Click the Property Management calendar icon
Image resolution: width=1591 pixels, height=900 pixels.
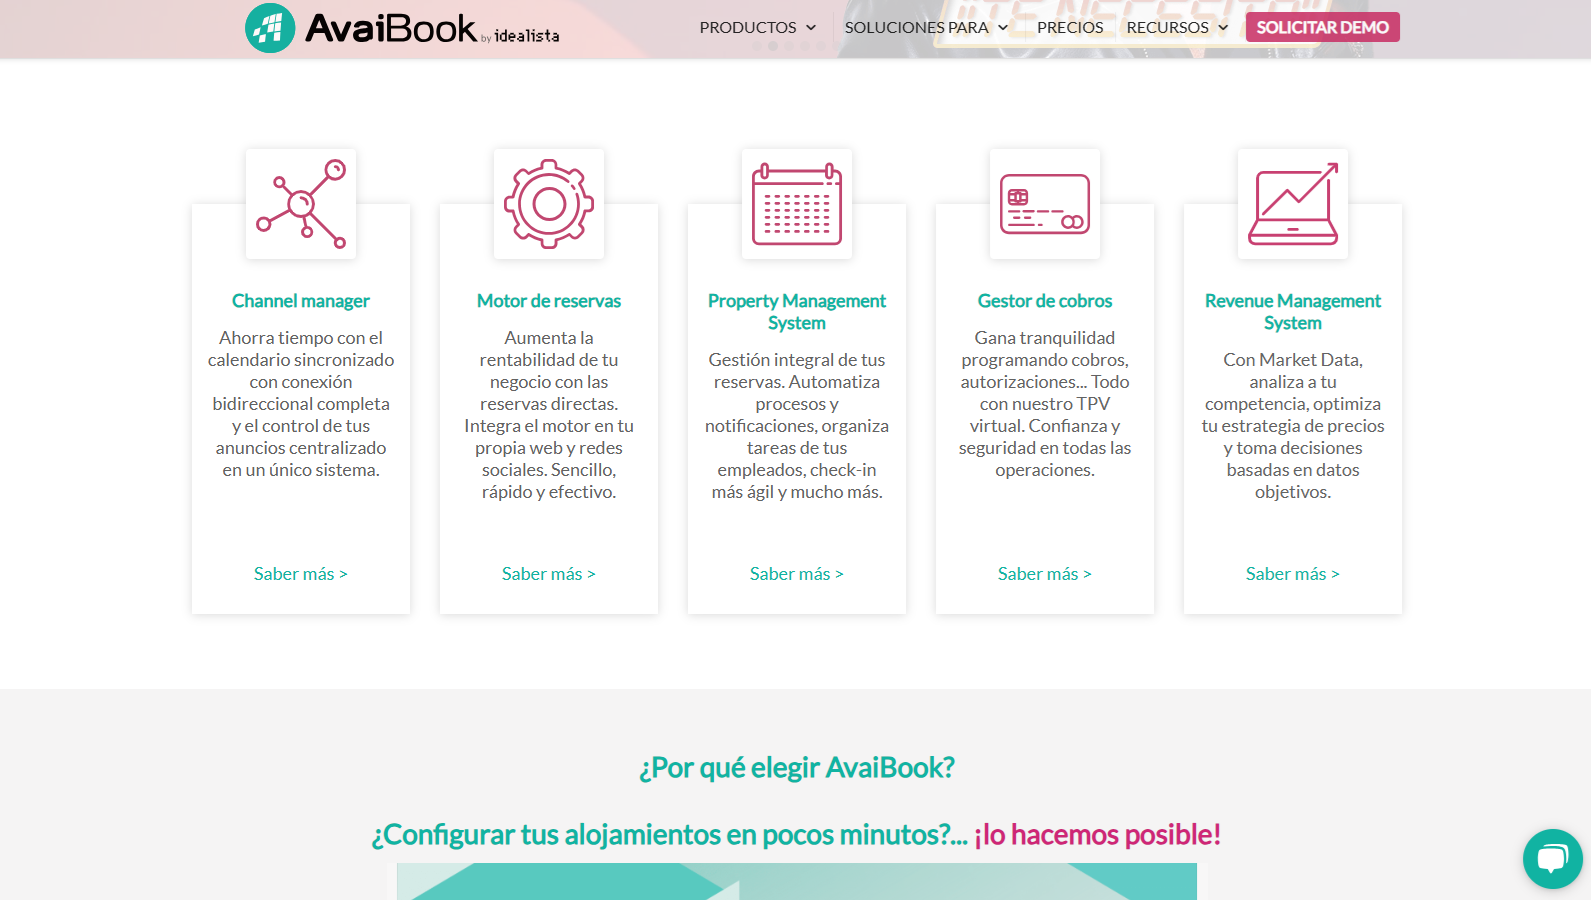(797, 204)
